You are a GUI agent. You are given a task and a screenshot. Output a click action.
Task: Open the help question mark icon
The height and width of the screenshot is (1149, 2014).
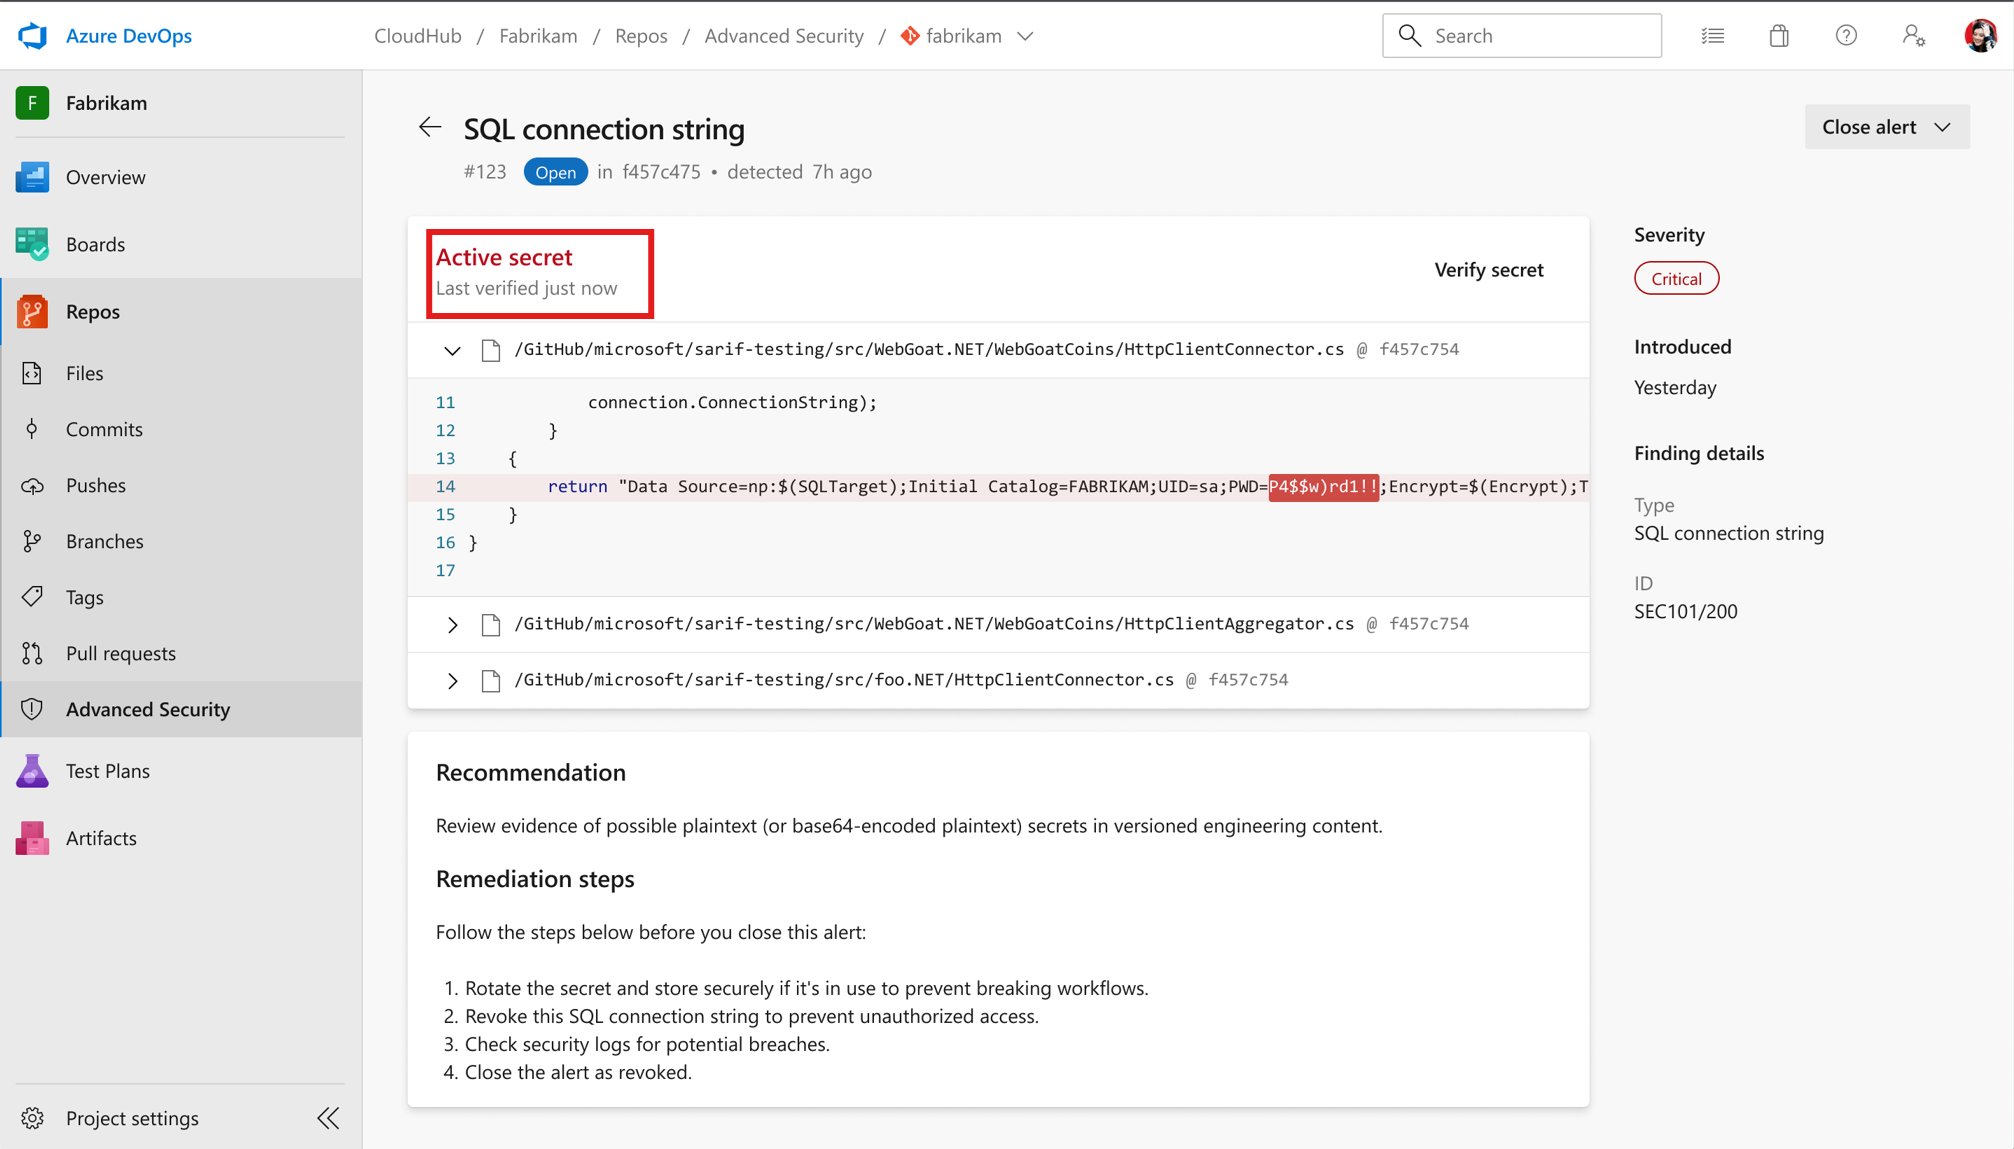tap(1846, 36)
